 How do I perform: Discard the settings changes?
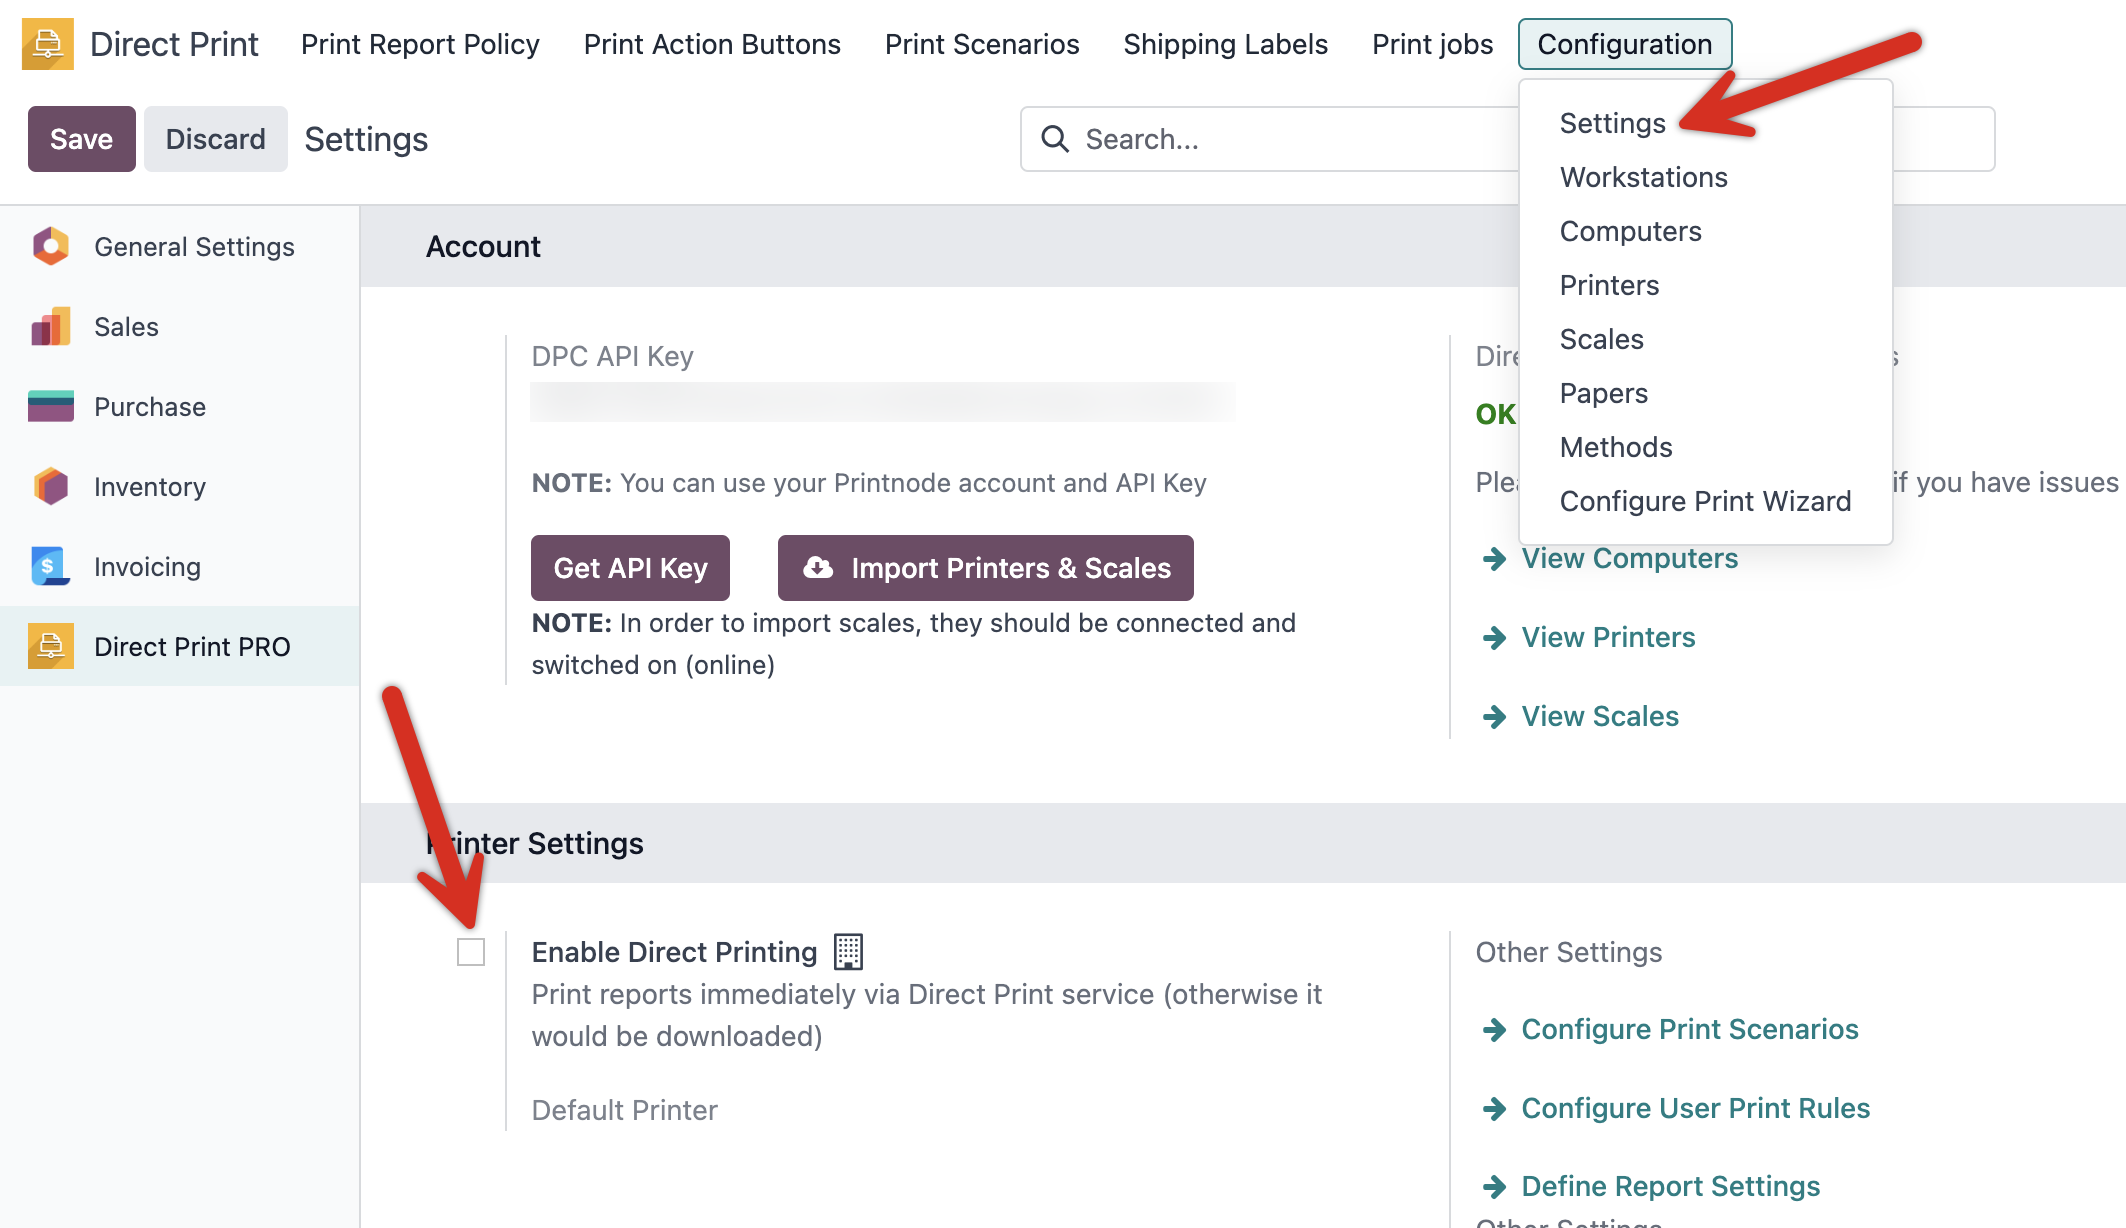216,139
